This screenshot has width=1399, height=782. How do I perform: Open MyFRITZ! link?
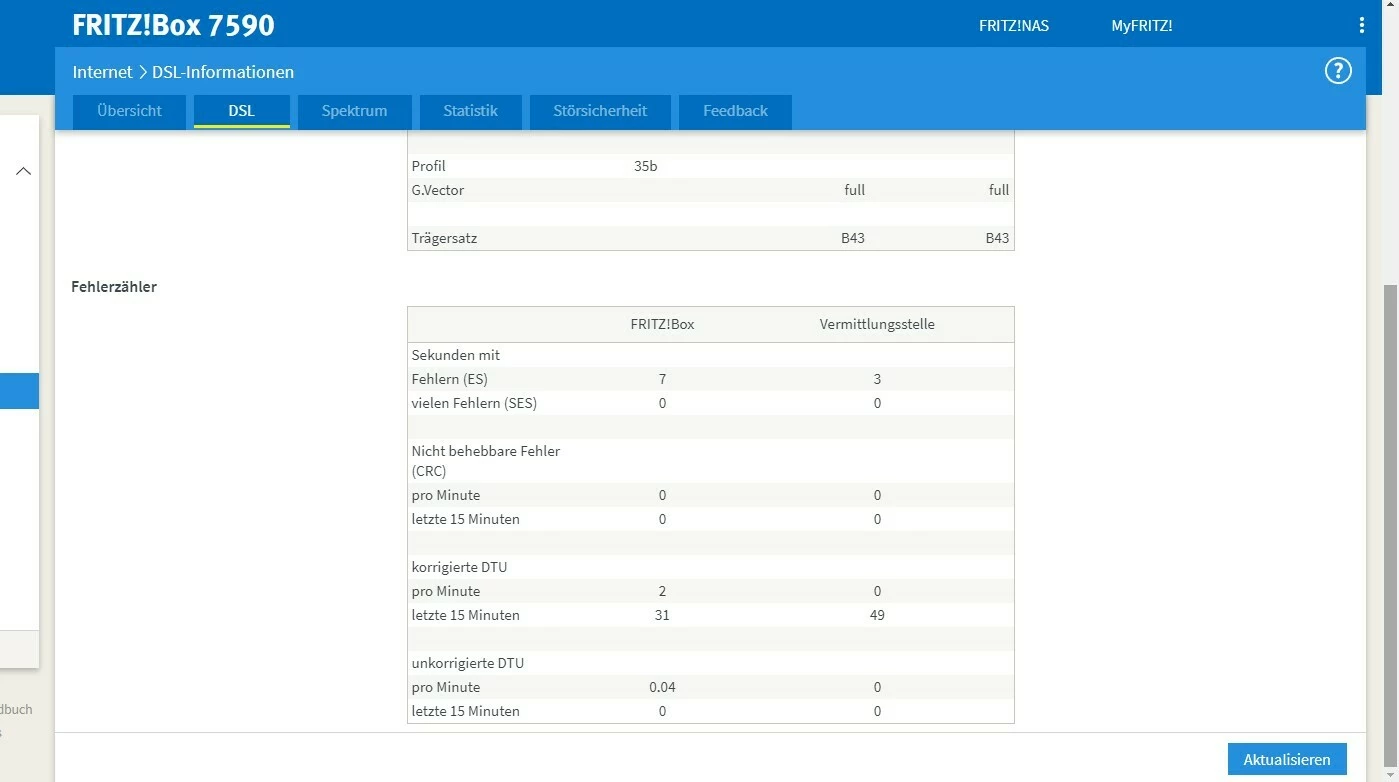click(x=1142, y=26)
